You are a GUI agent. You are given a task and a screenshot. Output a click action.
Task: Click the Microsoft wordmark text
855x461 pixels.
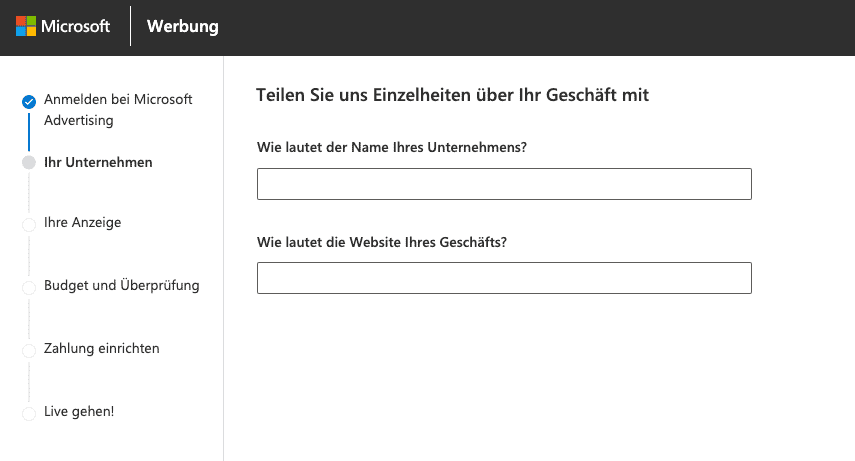coord(75,26)
